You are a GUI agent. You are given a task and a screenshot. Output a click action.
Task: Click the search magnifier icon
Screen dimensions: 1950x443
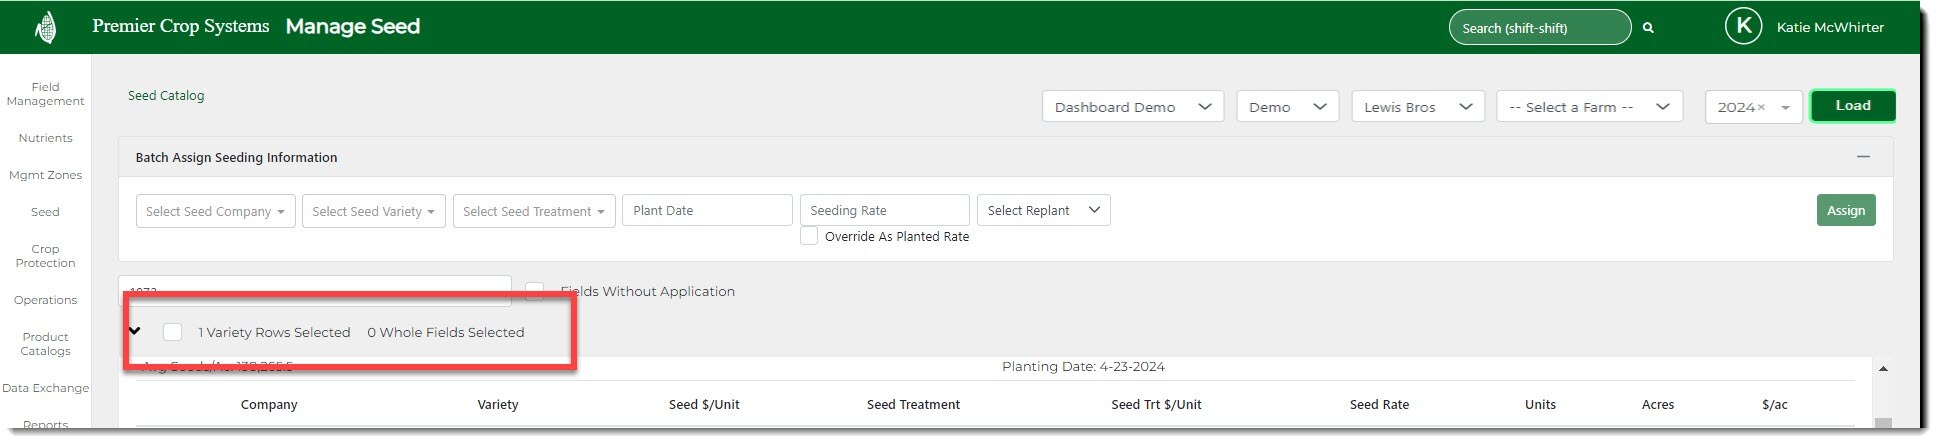point(1648,28)
